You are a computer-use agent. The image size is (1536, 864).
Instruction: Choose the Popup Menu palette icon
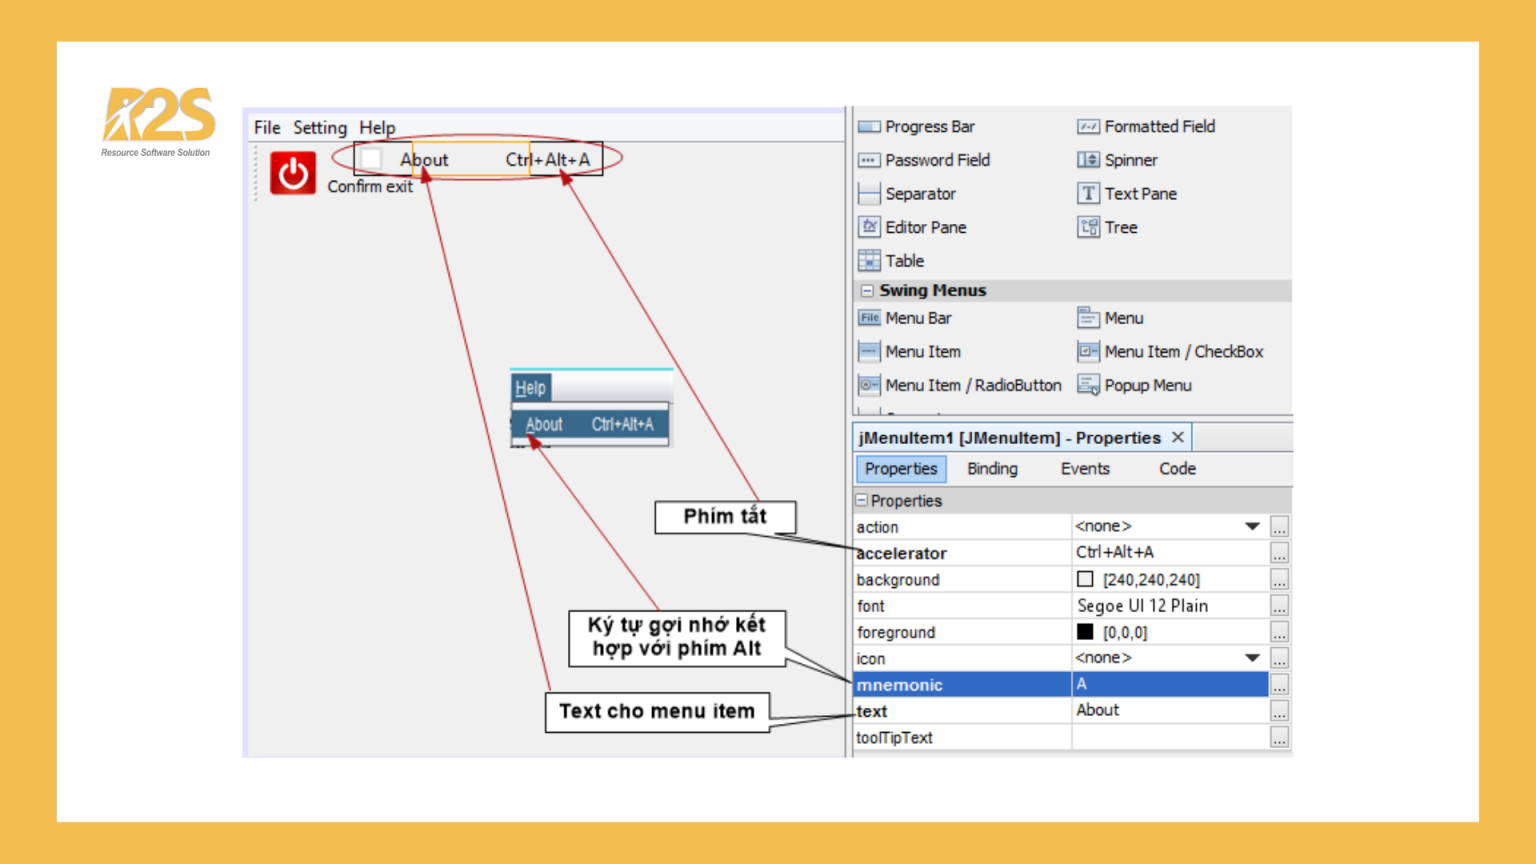(1088, 385)
